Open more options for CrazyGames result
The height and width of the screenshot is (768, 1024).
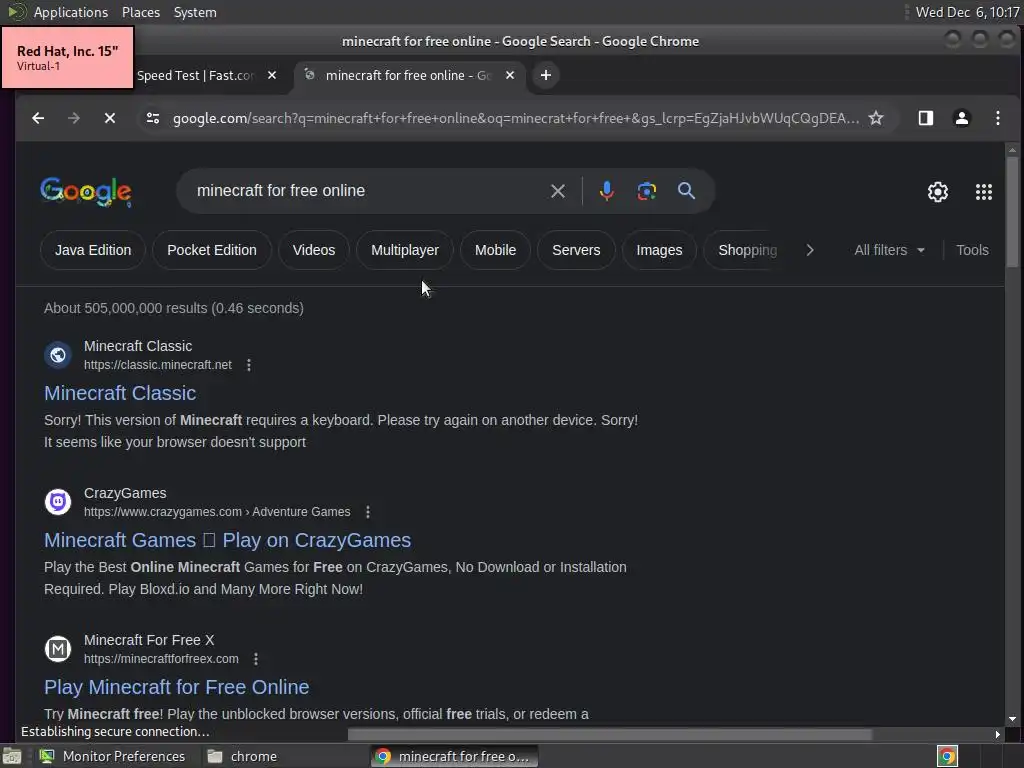368,512
